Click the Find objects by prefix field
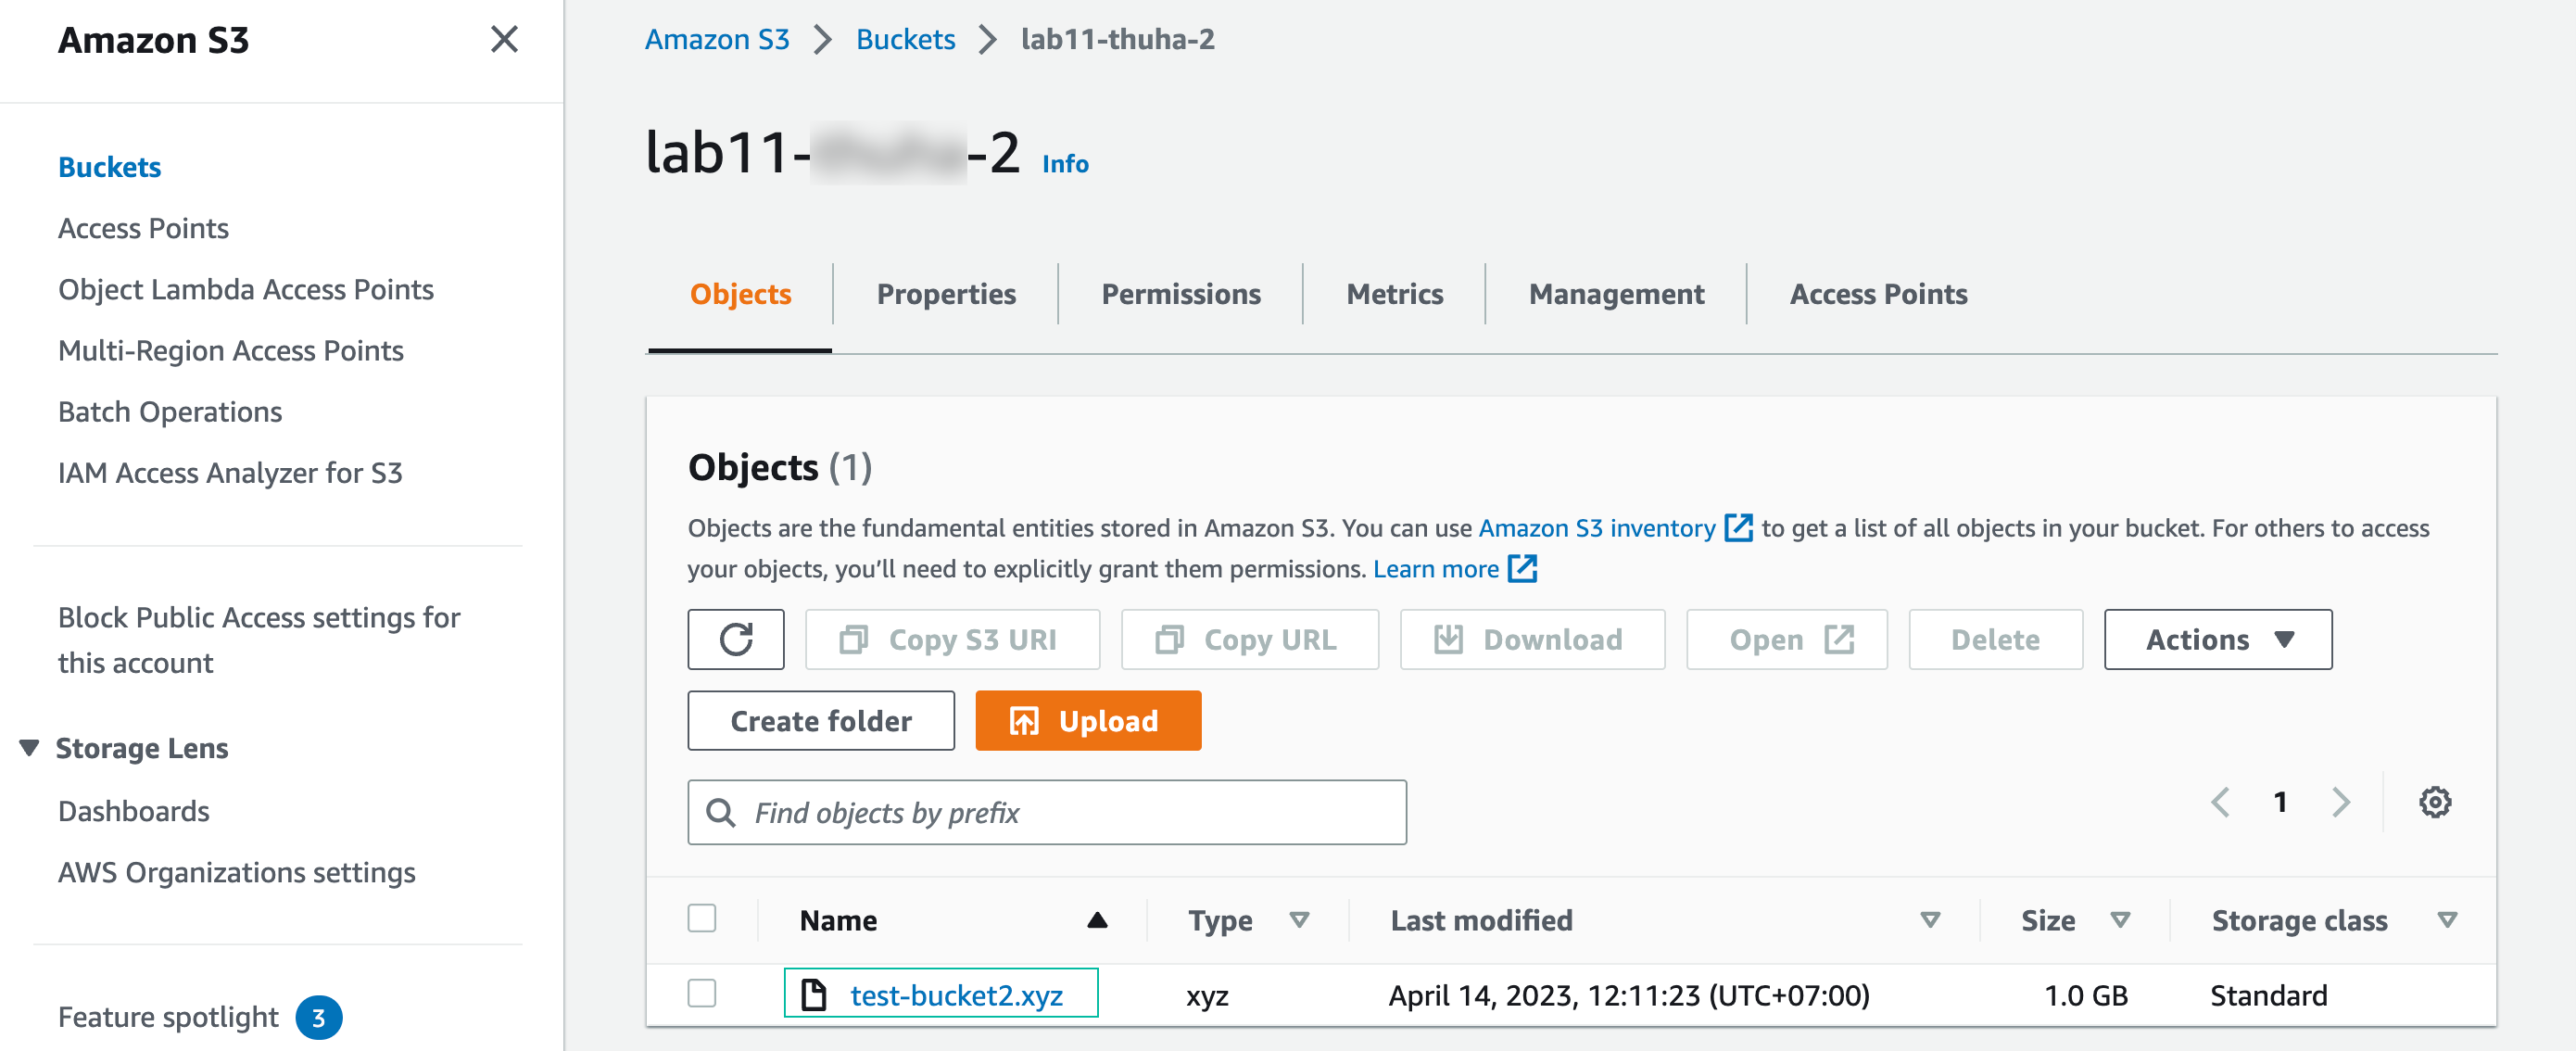The height and width of the screenshot is (1051, 2576). point(1046,812)
